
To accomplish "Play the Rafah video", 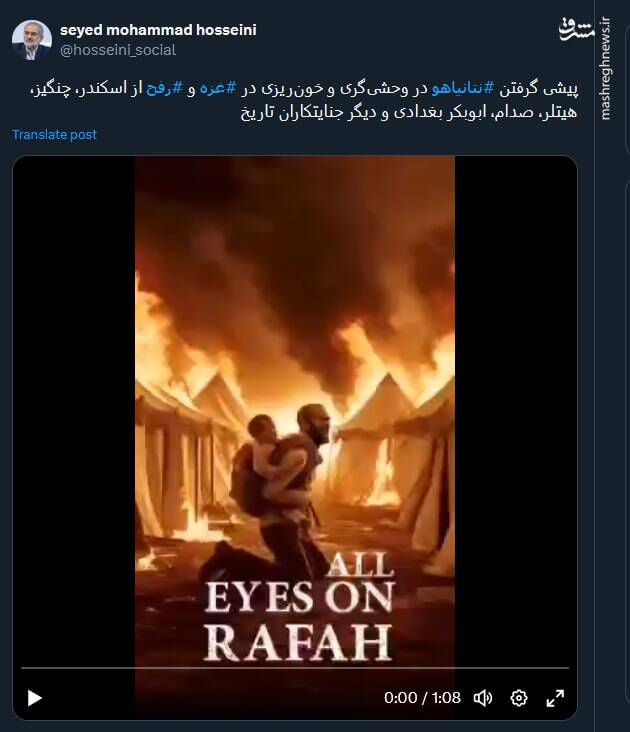I will (x=35, y=698).
